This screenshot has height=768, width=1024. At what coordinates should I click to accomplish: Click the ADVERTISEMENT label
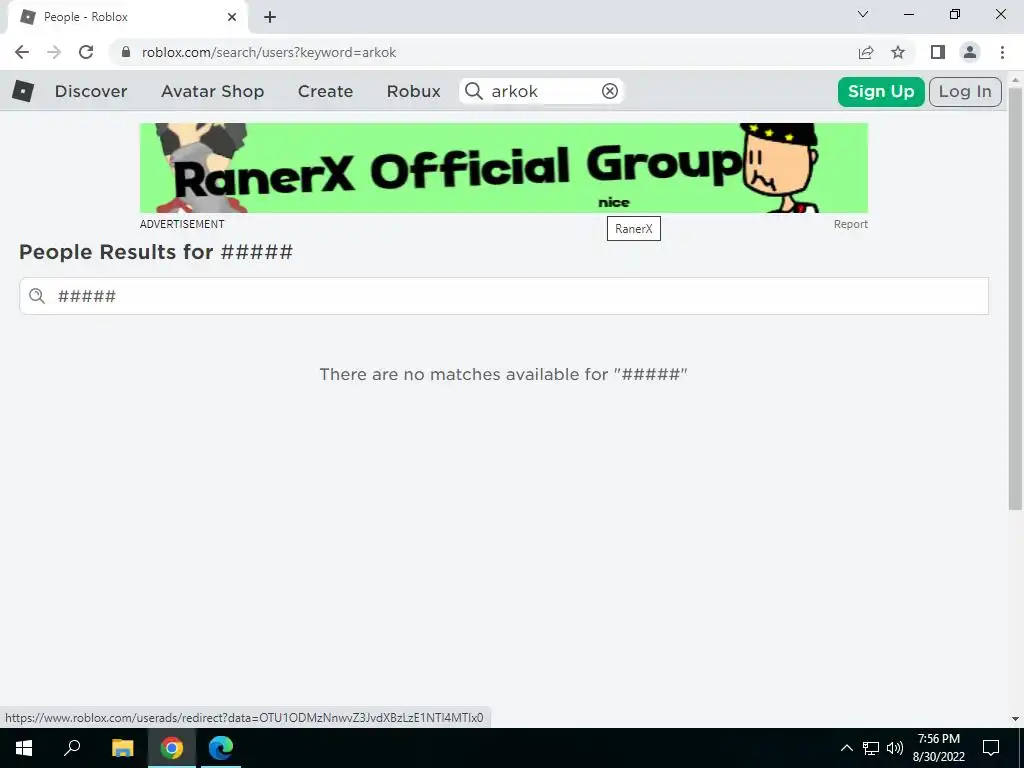point(182,224)
